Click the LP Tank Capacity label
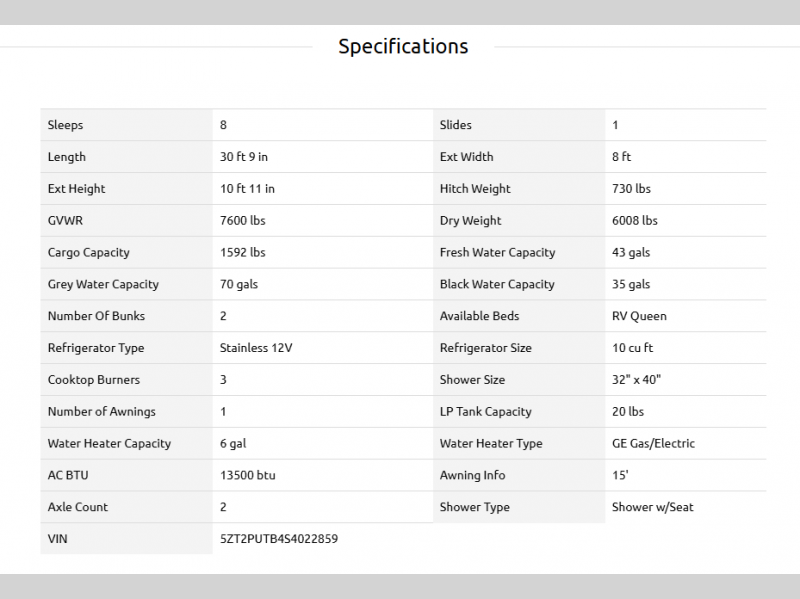 click(485, 412)
